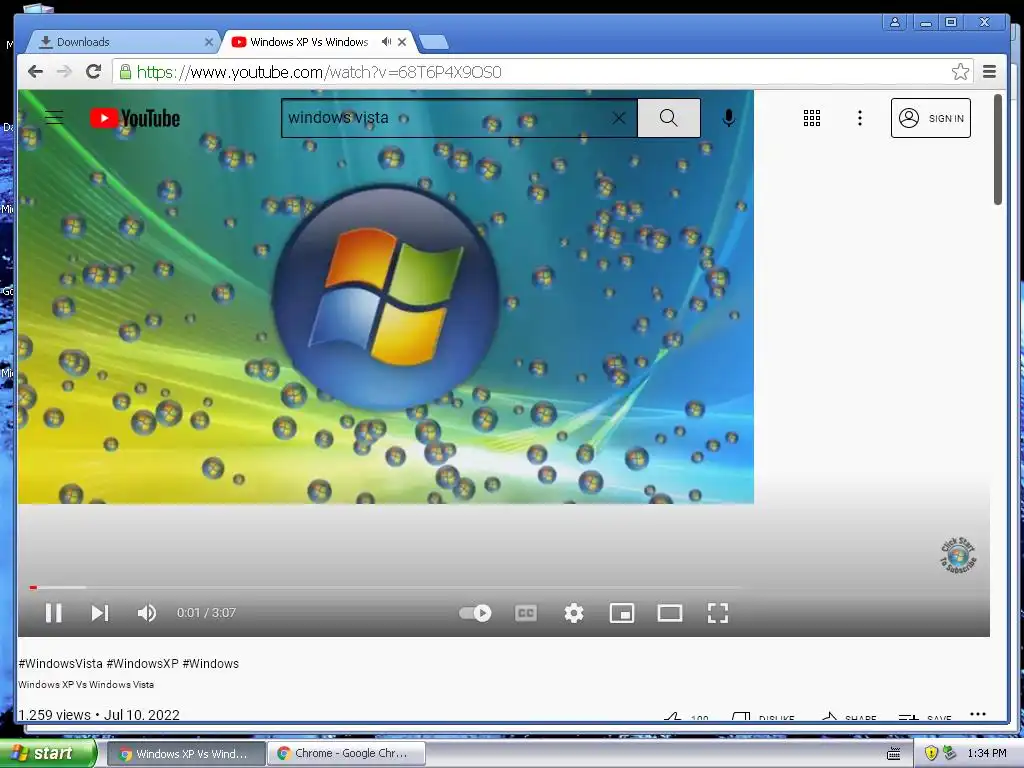The height and width of the screenshot is (768, 1024).
Task: Open a new tab
Action: click(434, 42)
